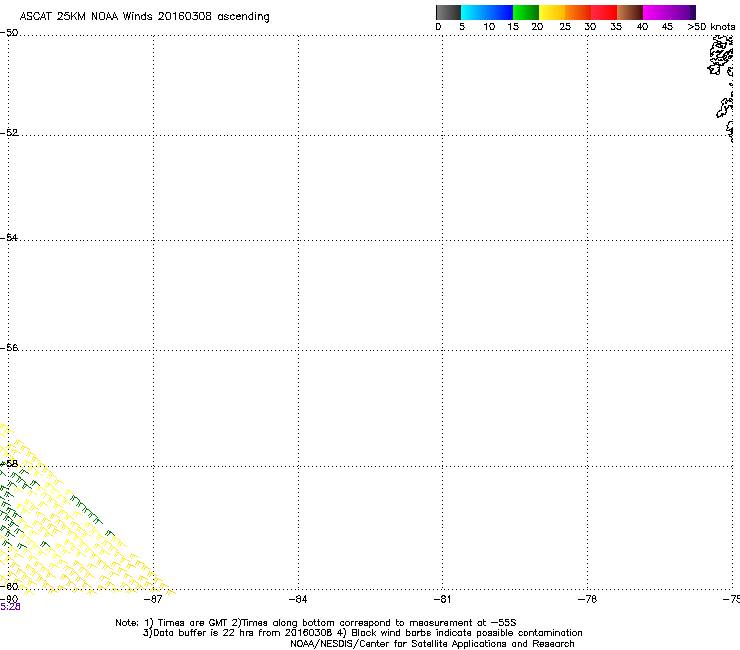
Task: Click the 'Data buffer is 22 hrs' note
Action: [362, 633]
